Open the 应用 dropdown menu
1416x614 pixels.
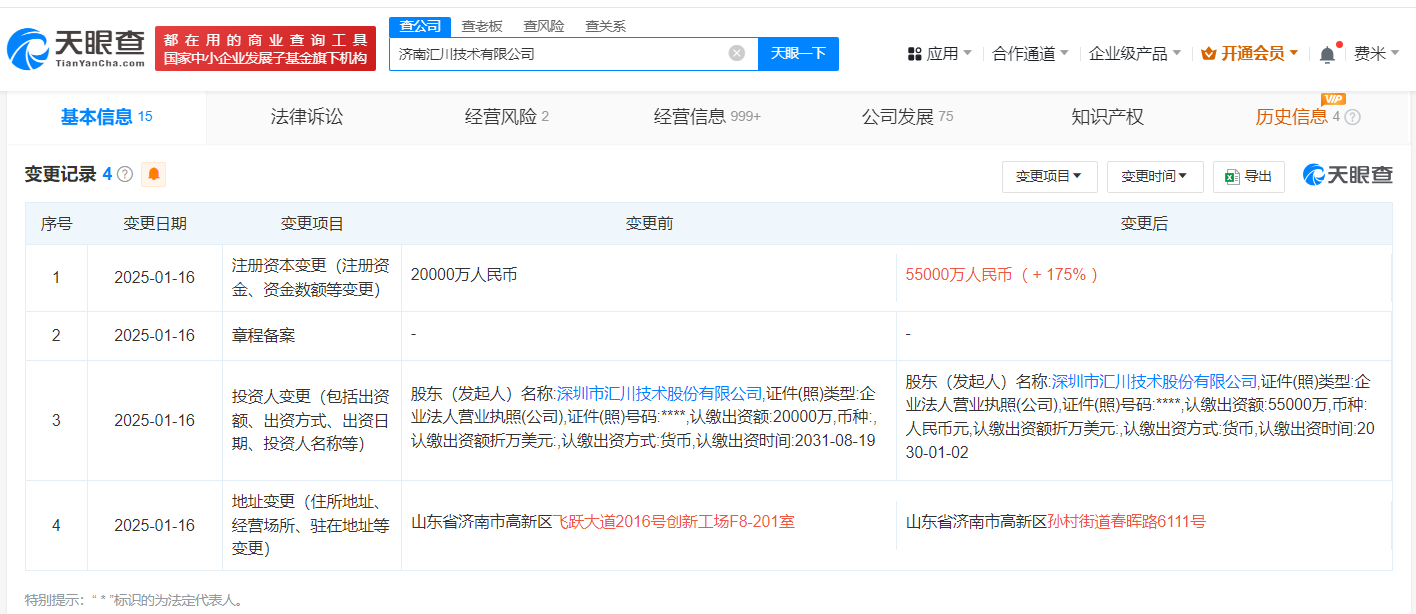tap(938, 53)
